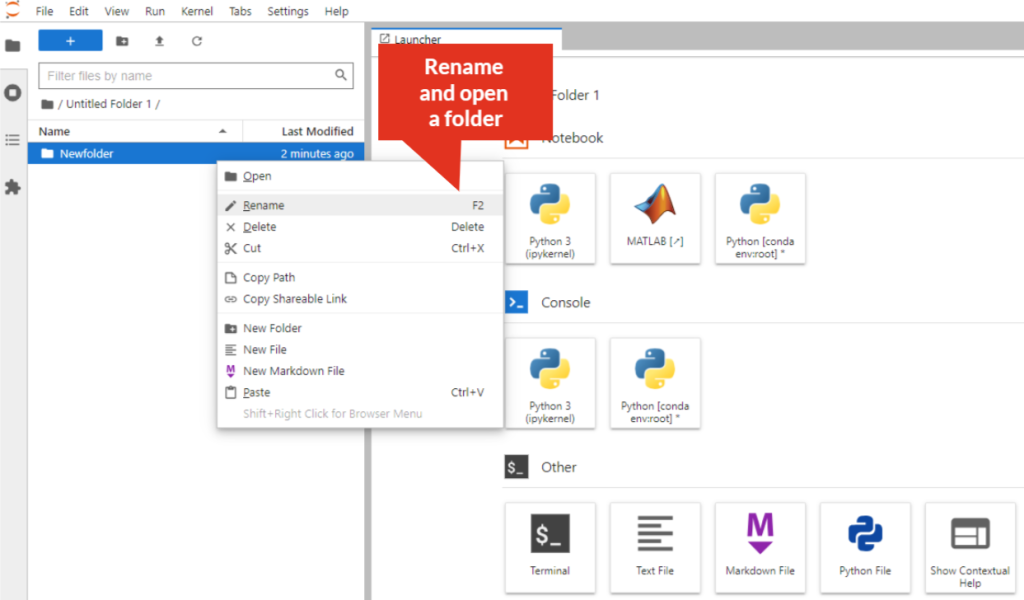Click the "2 minutes ago" cell
Image resolution: width=1024 pixels, height=600 pixels.
(317, 153)
